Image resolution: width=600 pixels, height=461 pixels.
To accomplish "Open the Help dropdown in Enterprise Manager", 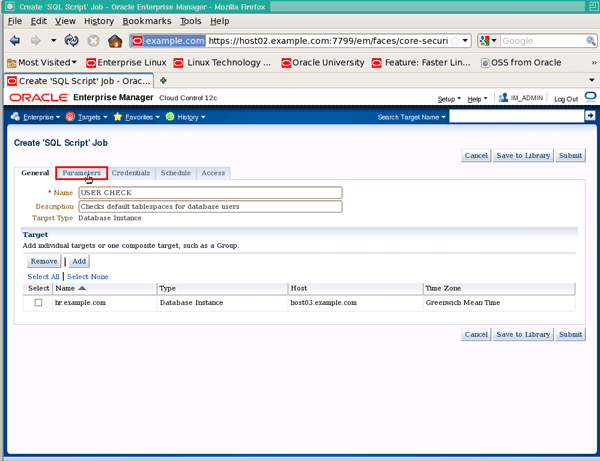I will pyautogui.click(x=477, y=99).
